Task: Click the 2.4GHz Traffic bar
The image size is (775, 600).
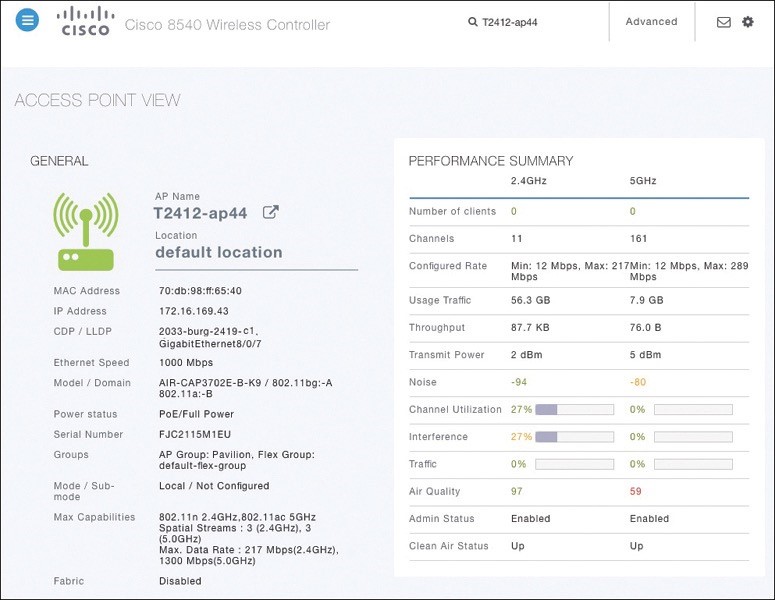Action: 574,464
